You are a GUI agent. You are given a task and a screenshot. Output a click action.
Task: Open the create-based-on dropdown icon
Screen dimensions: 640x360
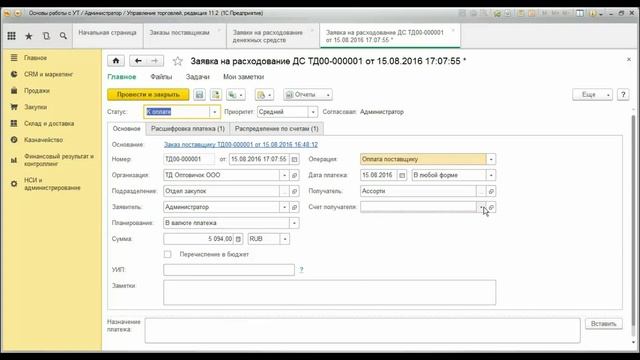pyautogui.click(x=236, y=95)
